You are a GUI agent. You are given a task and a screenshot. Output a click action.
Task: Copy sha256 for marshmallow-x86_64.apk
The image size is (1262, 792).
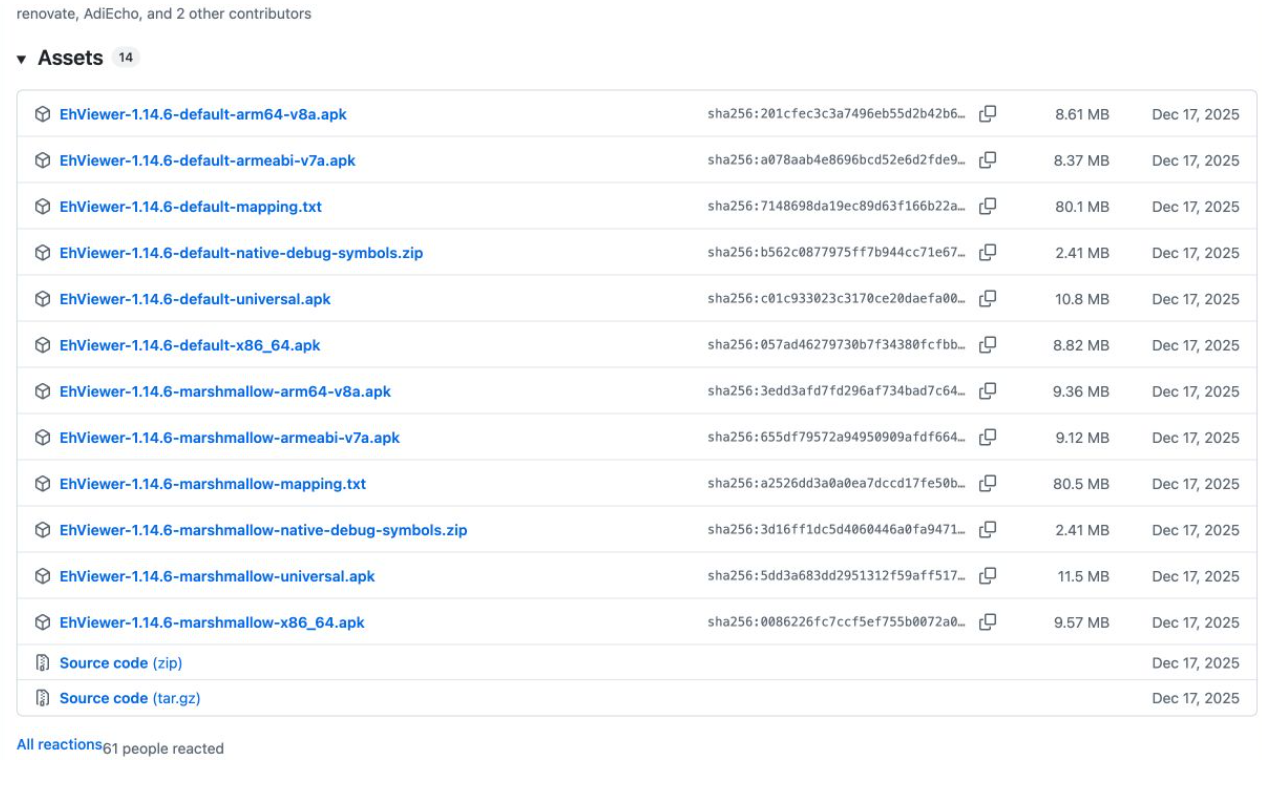[x=987, y=621]
